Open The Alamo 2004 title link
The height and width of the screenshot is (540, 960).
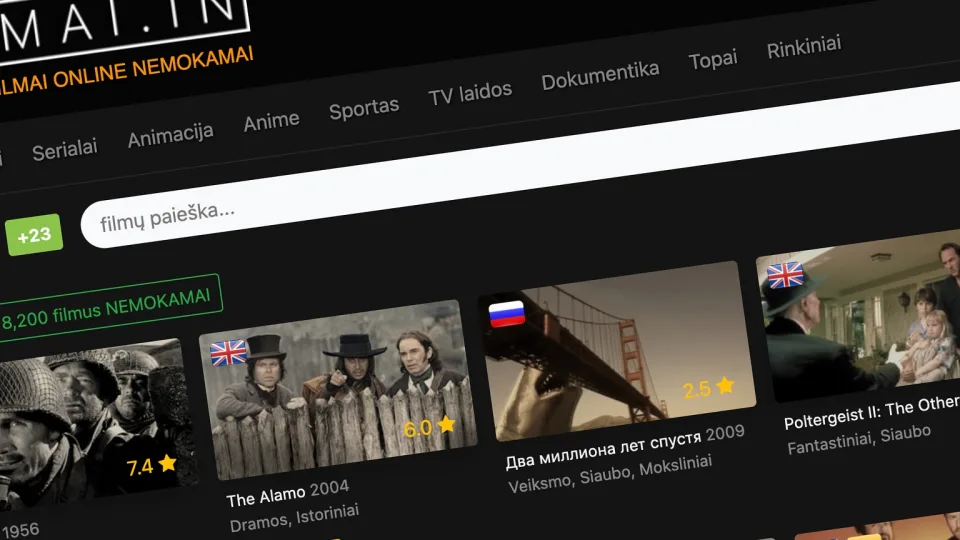[288, 493]
